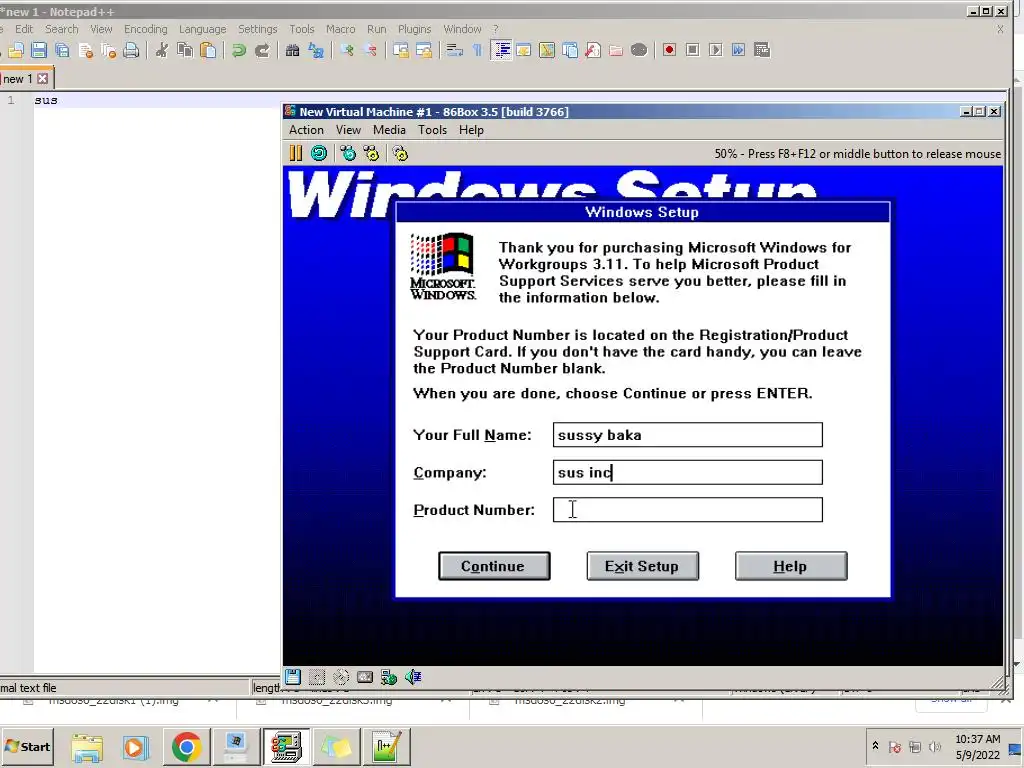The image size is (1024, 768).
Task: Click the Product Number input field
Action: 688,510
